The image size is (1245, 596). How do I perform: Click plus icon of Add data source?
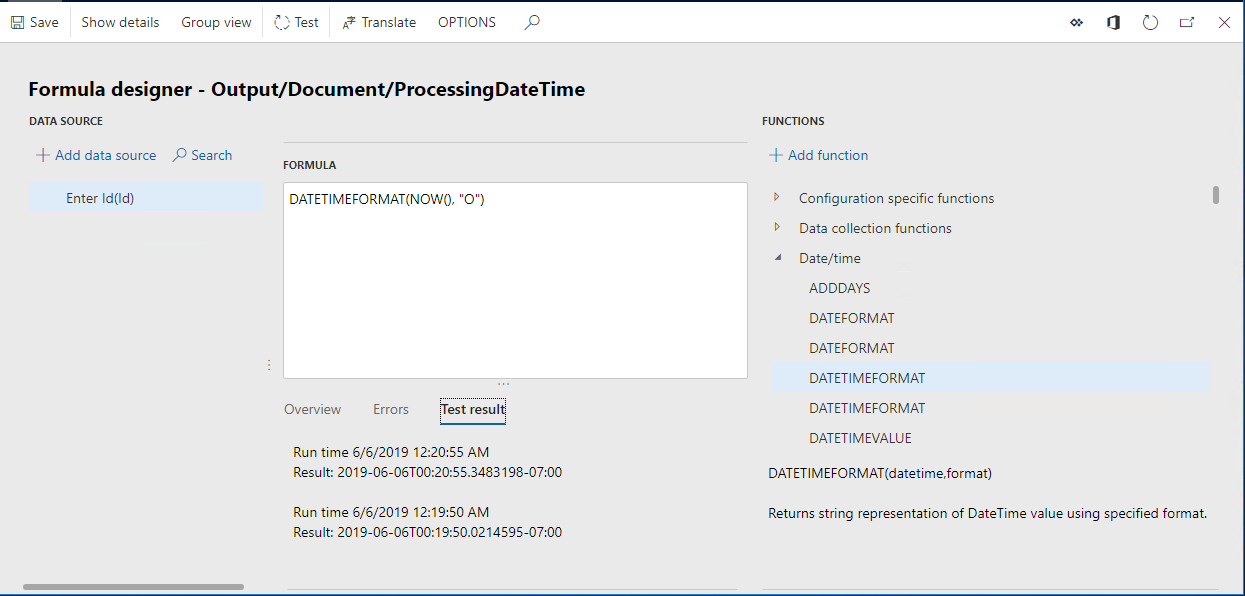[x=43, y=155]
